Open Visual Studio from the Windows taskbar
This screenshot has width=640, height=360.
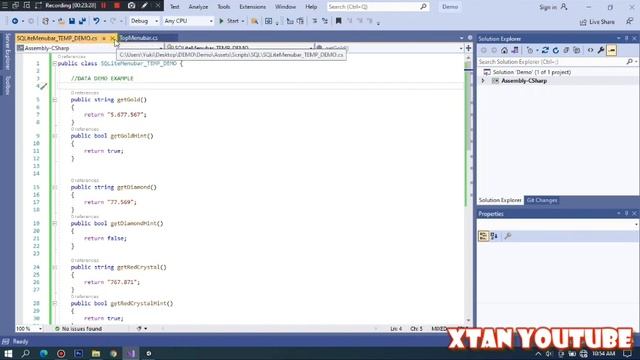(x=131, y=353)
